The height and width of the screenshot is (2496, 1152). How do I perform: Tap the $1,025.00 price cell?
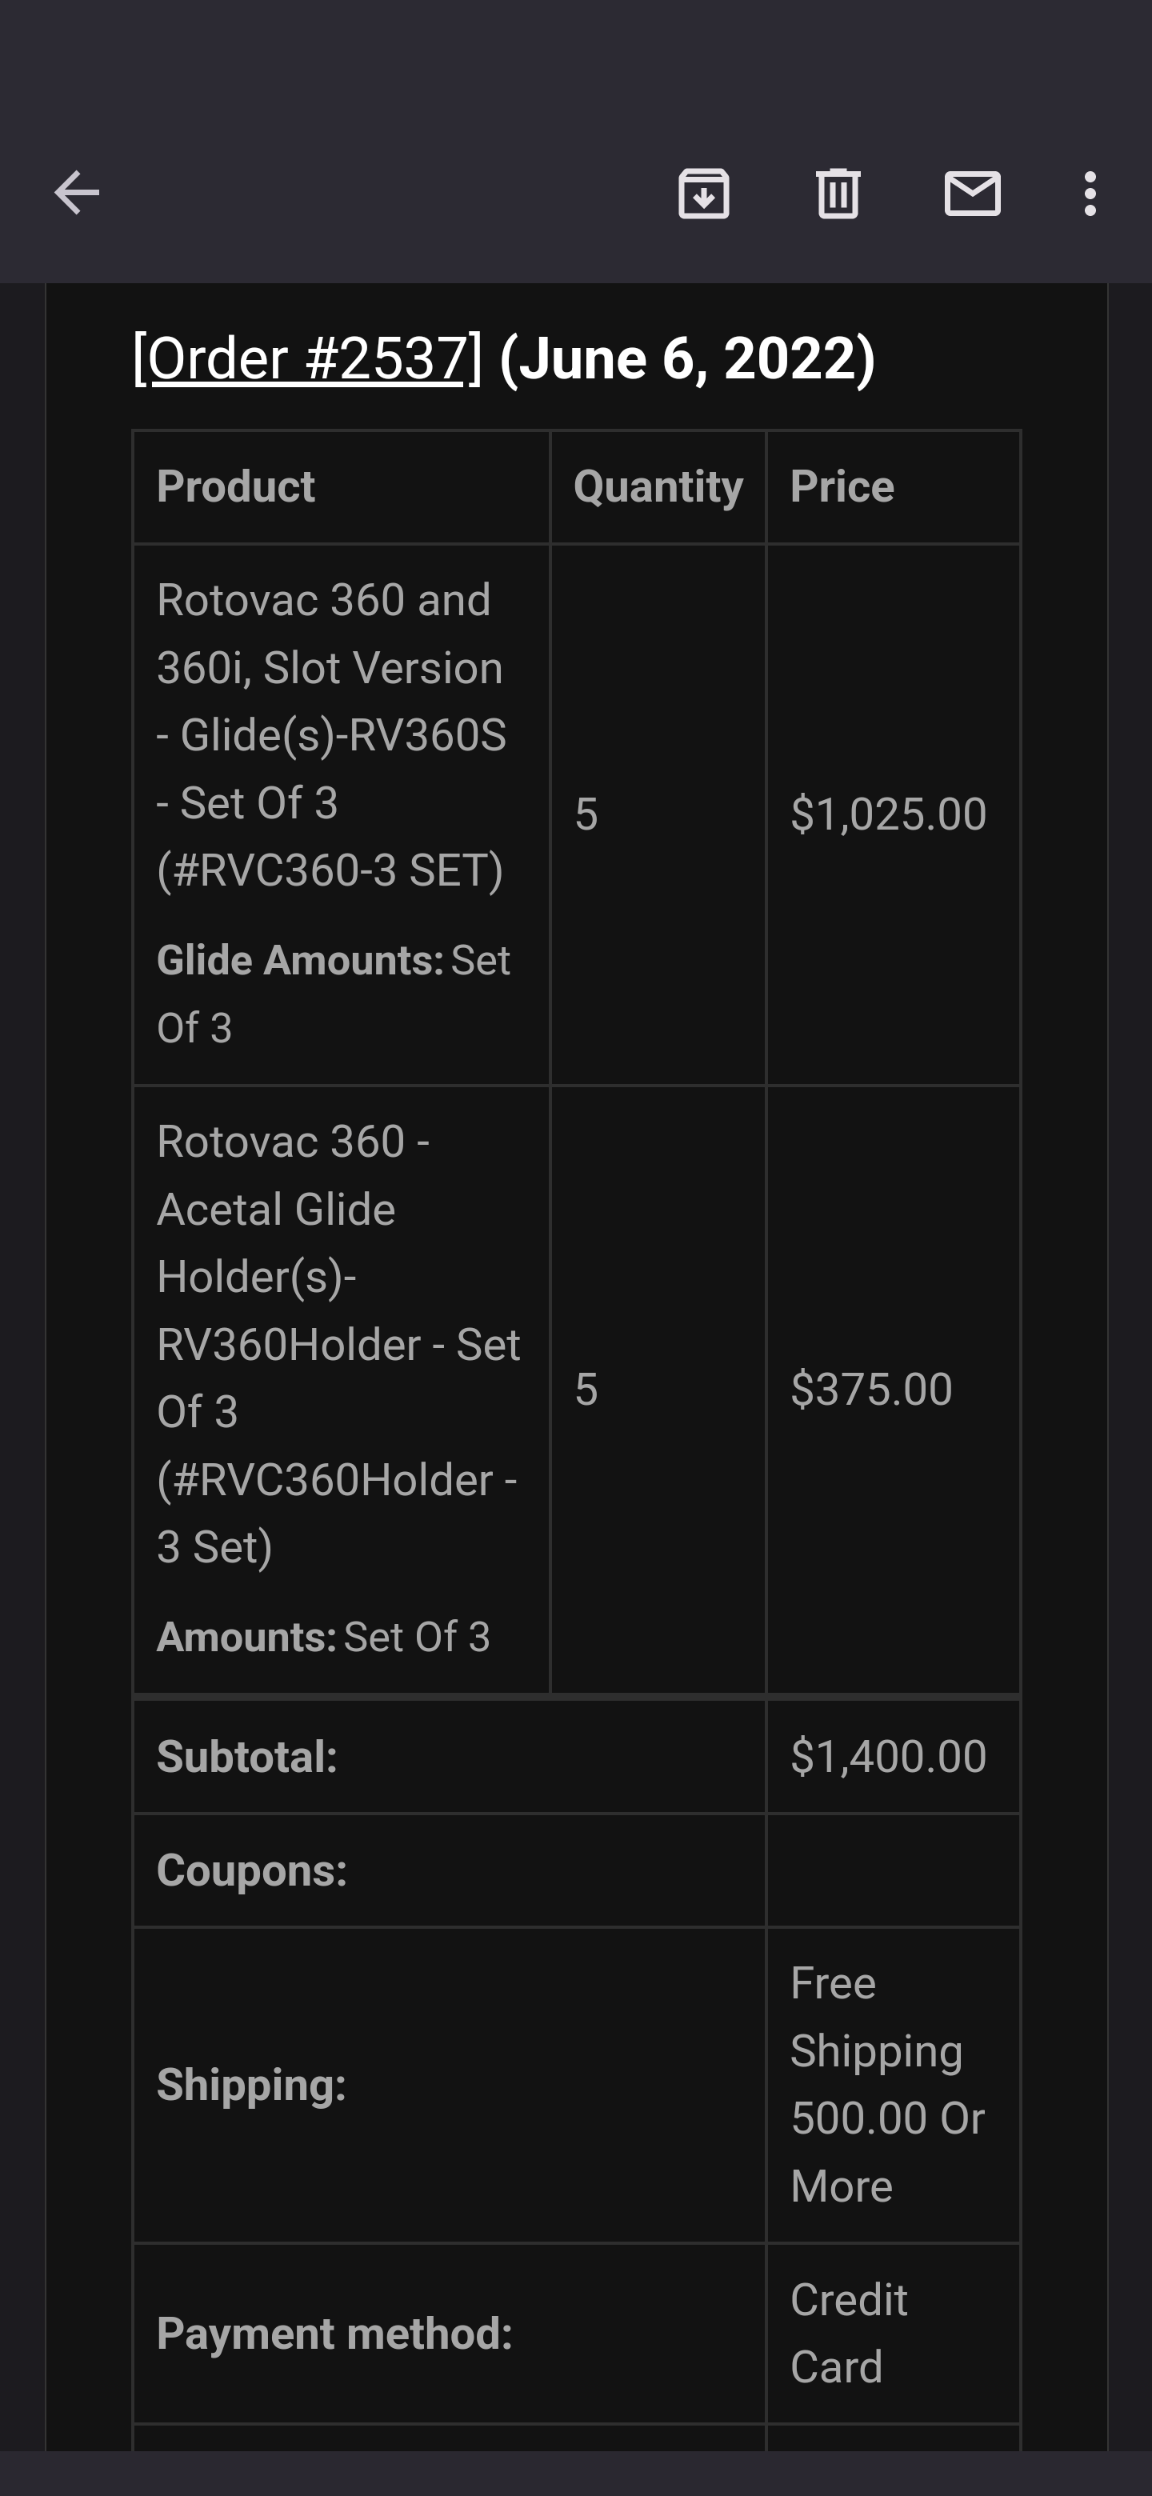pyautogui.click(x=888, y=814)
